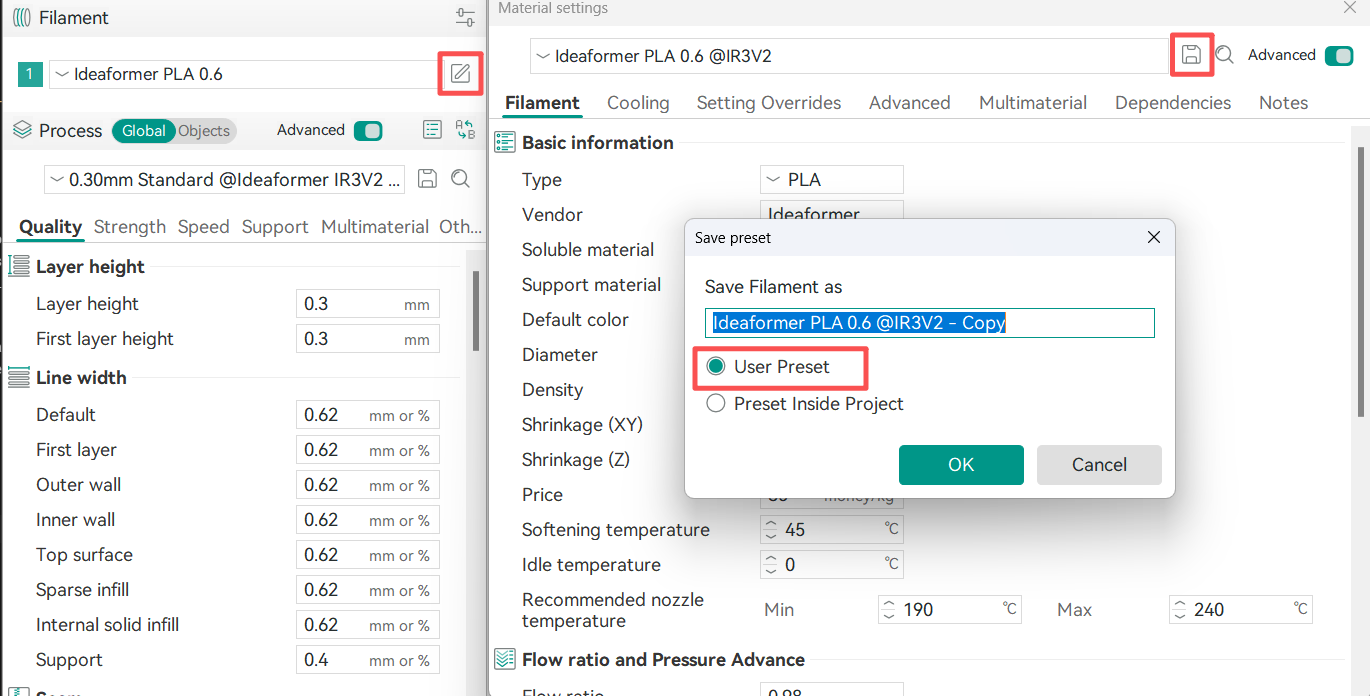Click the Outer wall line width field

click(x=368, y=485)
